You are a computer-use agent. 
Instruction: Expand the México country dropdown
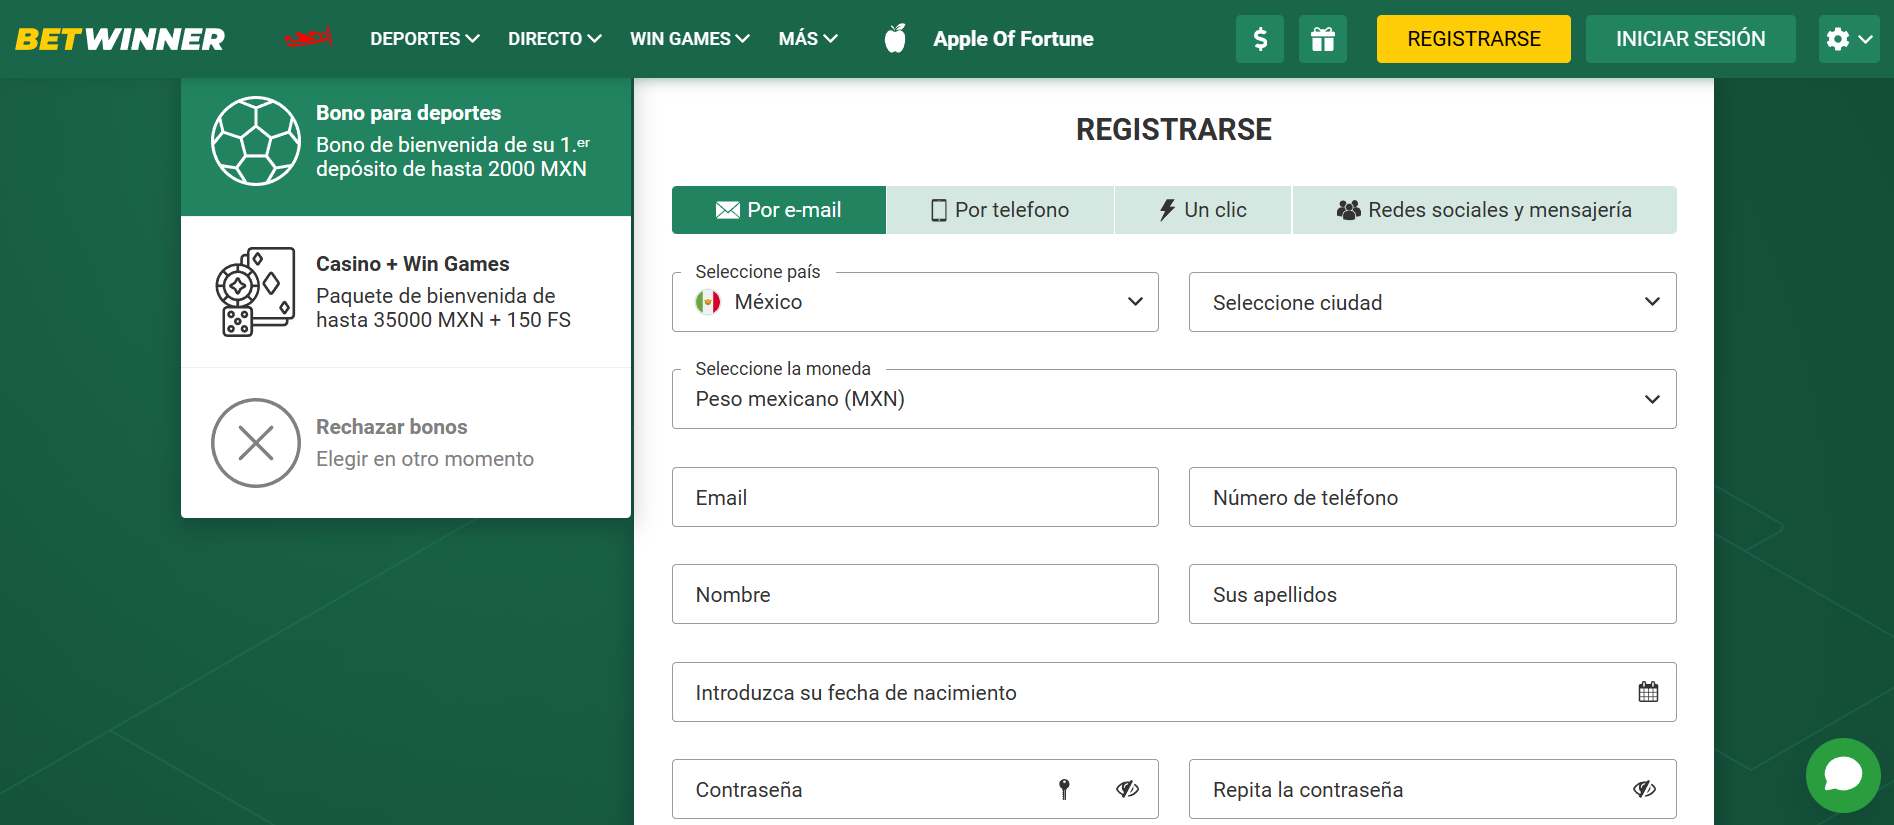pyautogui.click(x=915, y=302)
